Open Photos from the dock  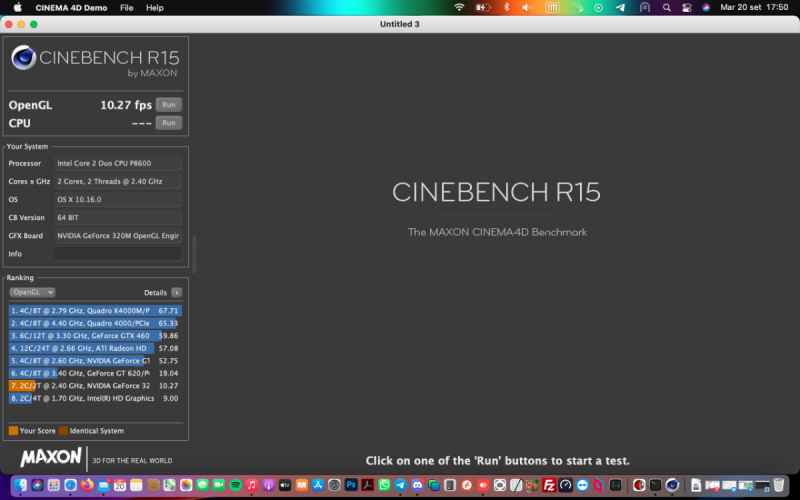(x=186, y=485)
